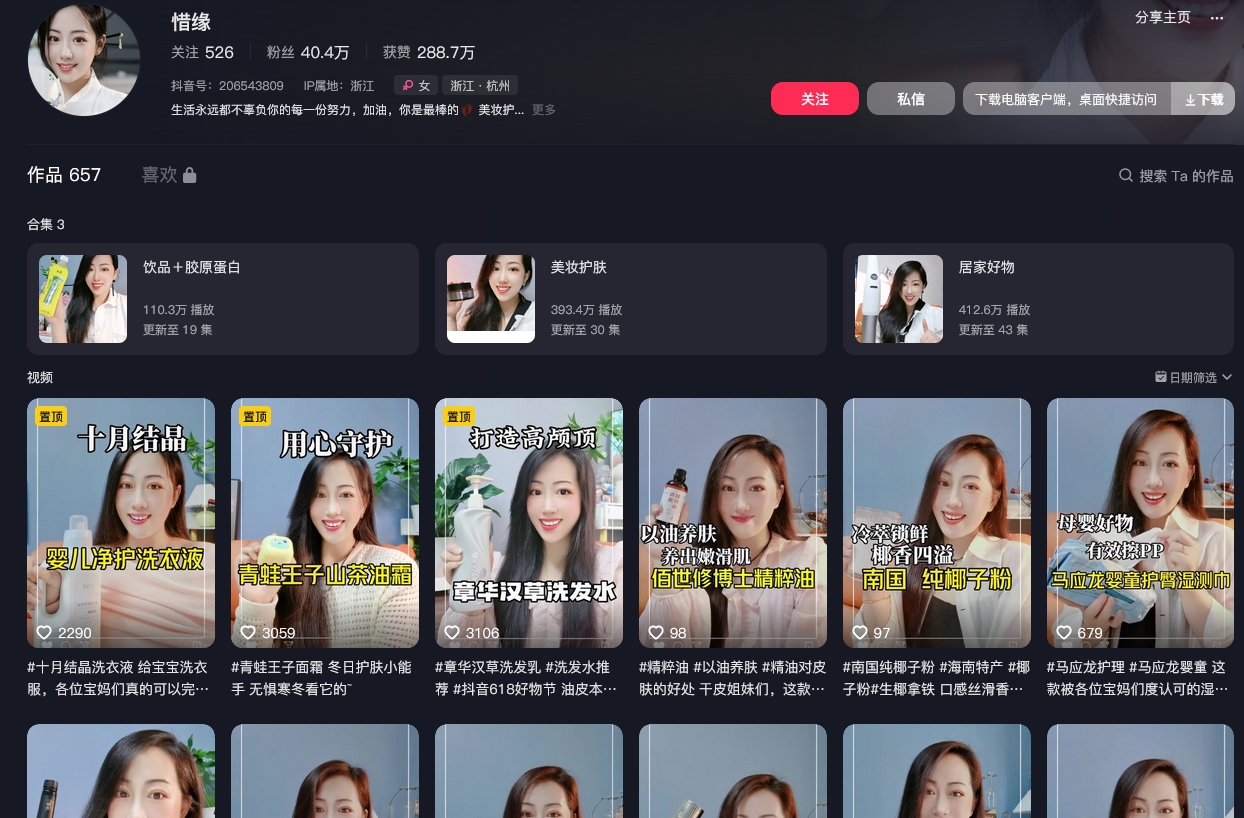Click the caption starting #南国纯椰子粉
Image resolution: width=1244 pixels, height=818 pixels.
pyautogui.click(x=937, y=677)
